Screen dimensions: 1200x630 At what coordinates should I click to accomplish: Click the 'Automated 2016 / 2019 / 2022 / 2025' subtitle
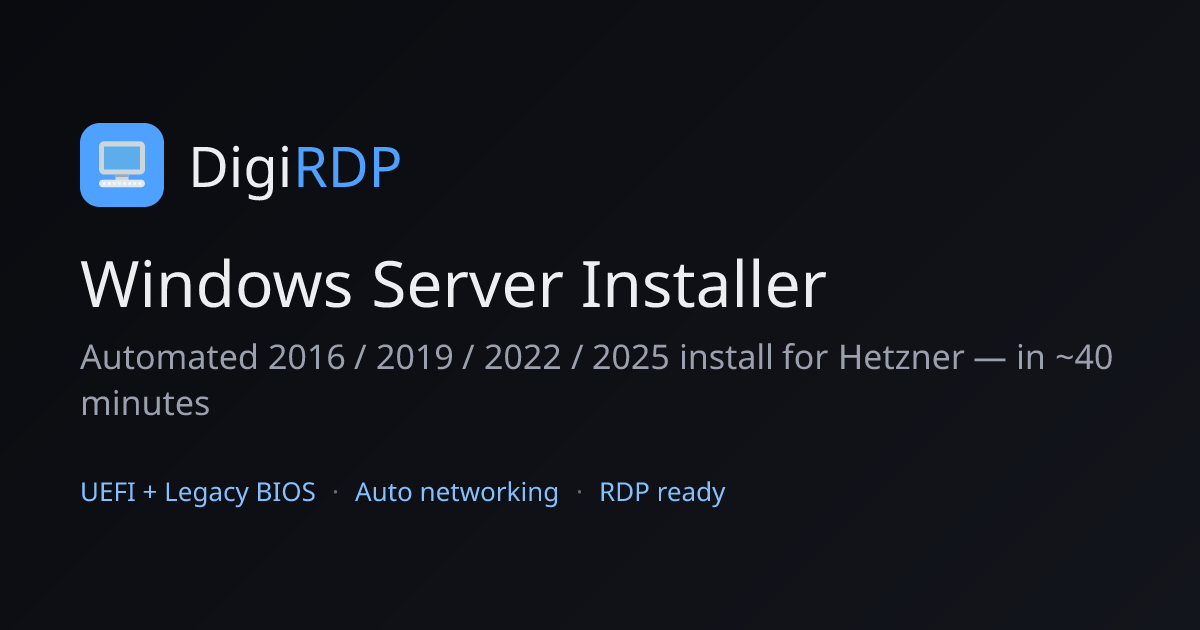pos(596,380)
